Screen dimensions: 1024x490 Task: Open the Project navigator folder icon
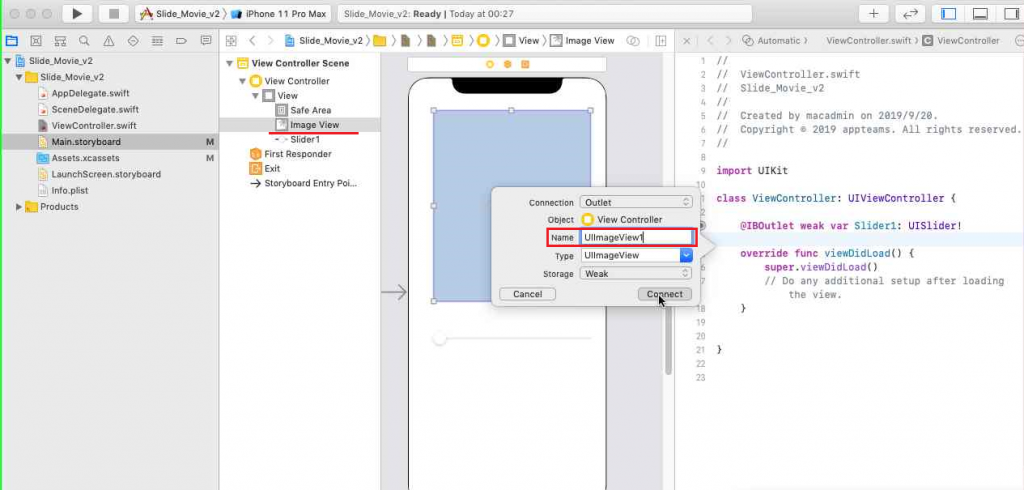(12, 41)
